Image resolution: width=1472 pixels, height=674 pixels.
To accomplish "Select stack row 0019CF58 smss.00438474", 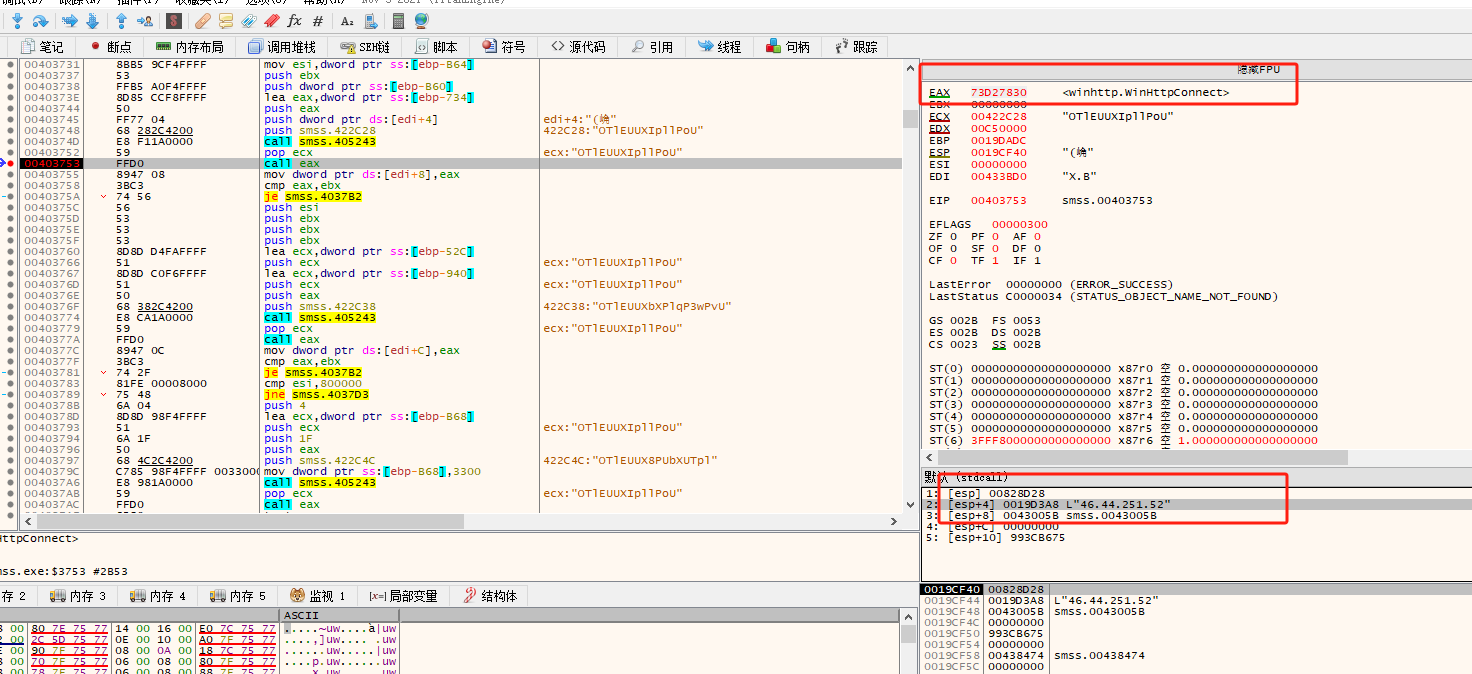I will [1195, 655].
